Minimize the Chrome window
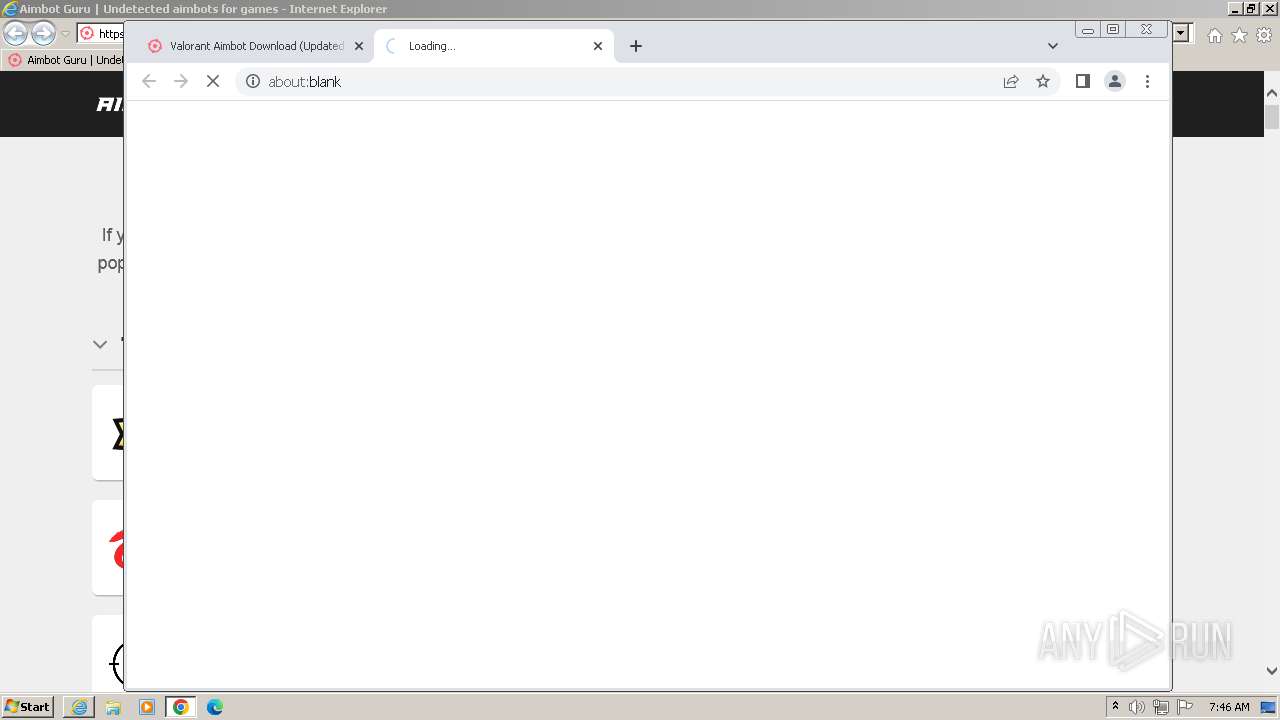 click(1088, 30)
